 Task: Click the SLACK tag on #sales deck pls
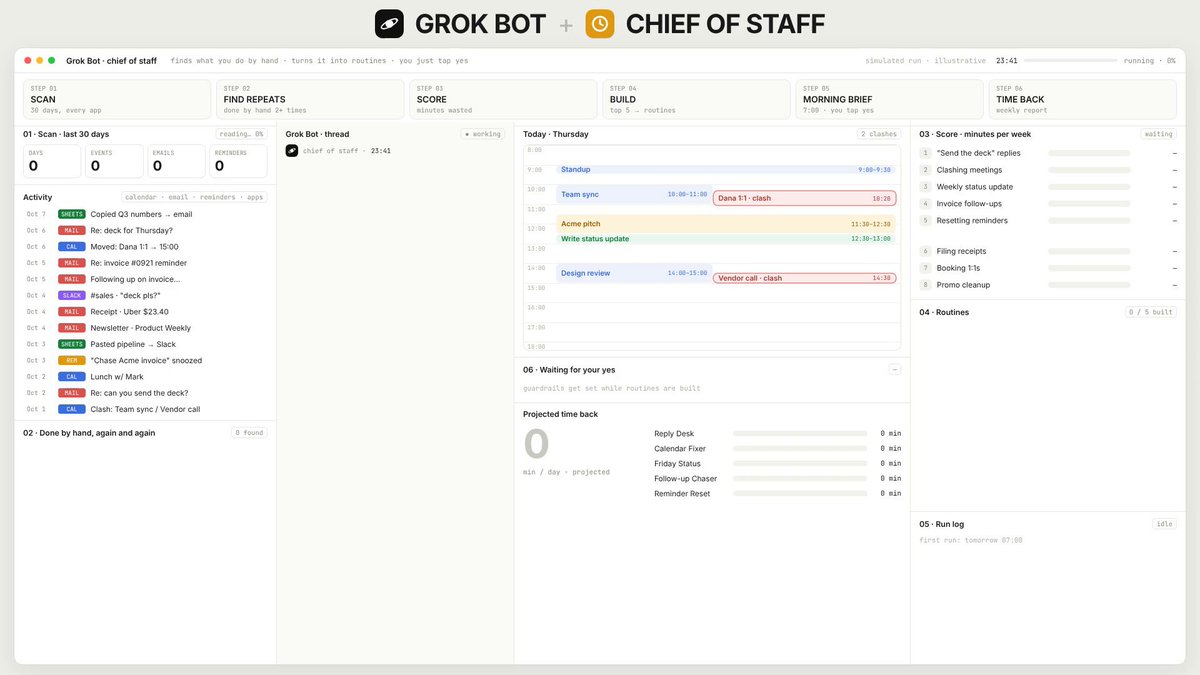click(72, 296)
